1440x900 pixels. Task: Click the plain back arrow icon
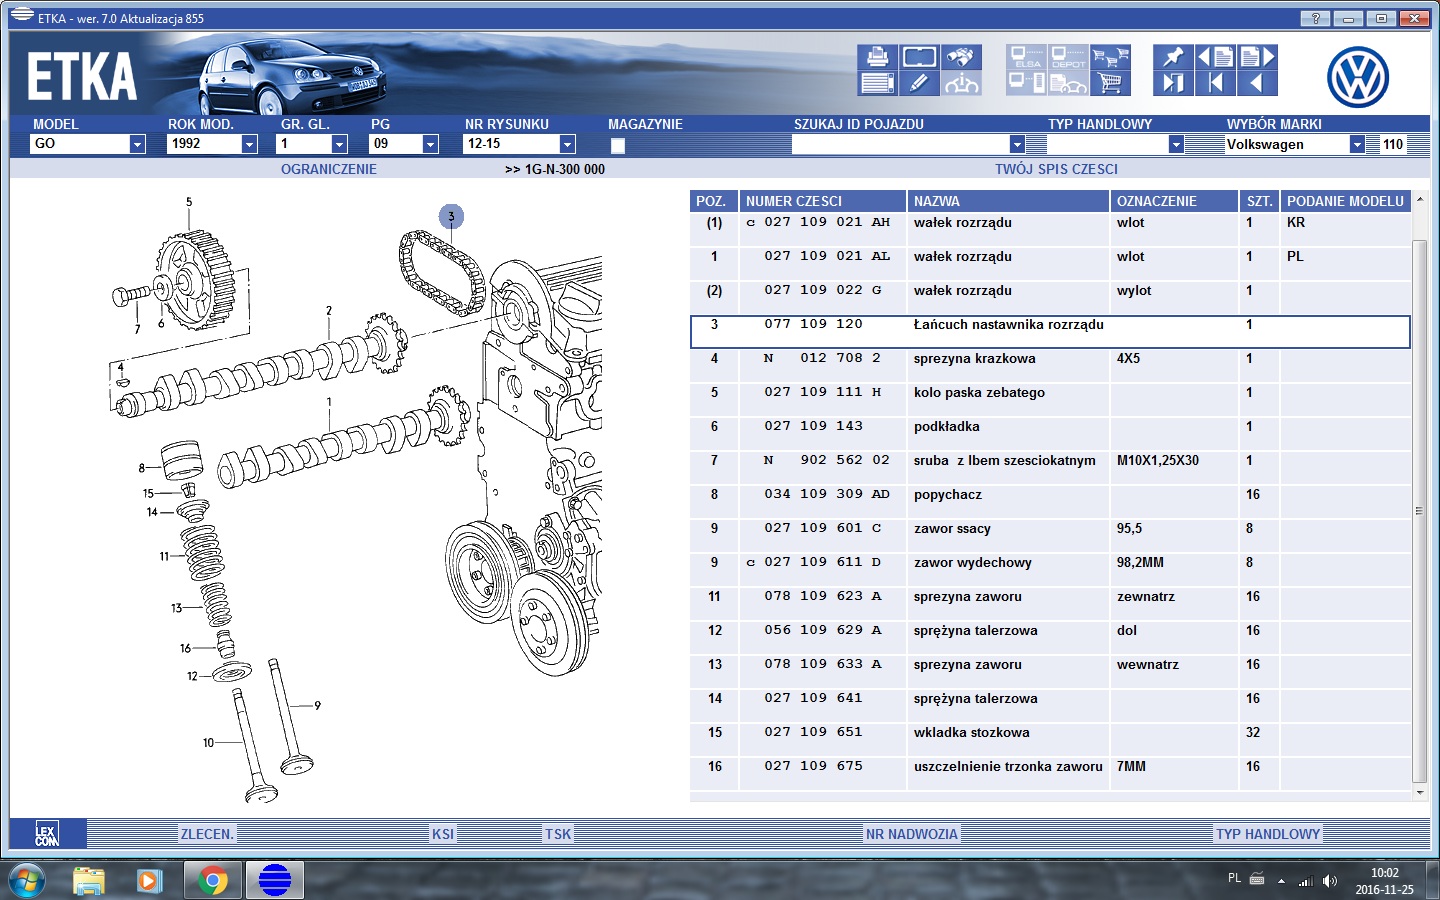click(x=1257, y=83)
